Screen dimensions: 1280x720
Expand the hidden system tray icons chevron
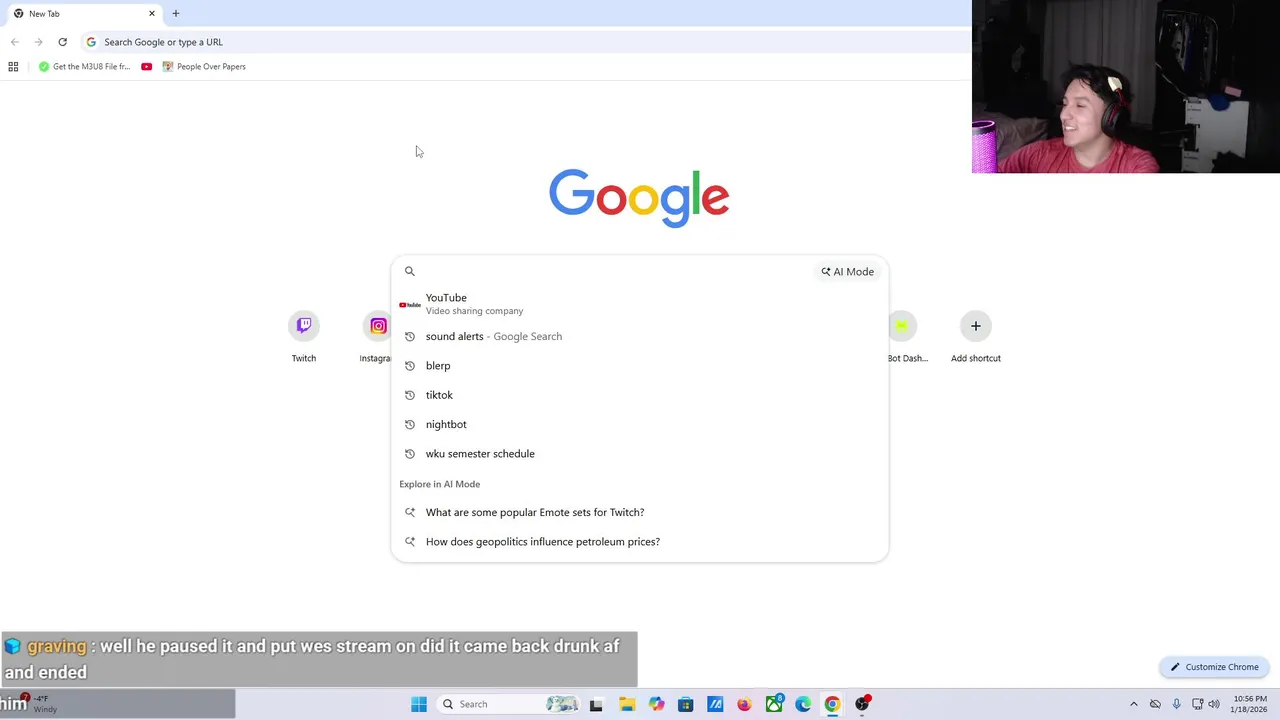tap(1133, 704)
